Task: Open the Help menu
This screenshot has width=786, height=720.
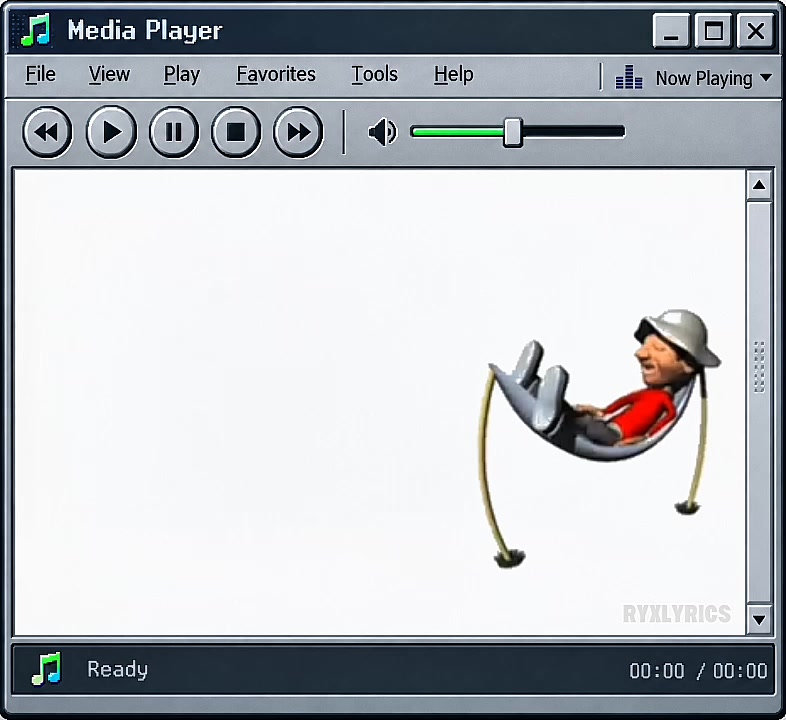Action: (454, 75)
